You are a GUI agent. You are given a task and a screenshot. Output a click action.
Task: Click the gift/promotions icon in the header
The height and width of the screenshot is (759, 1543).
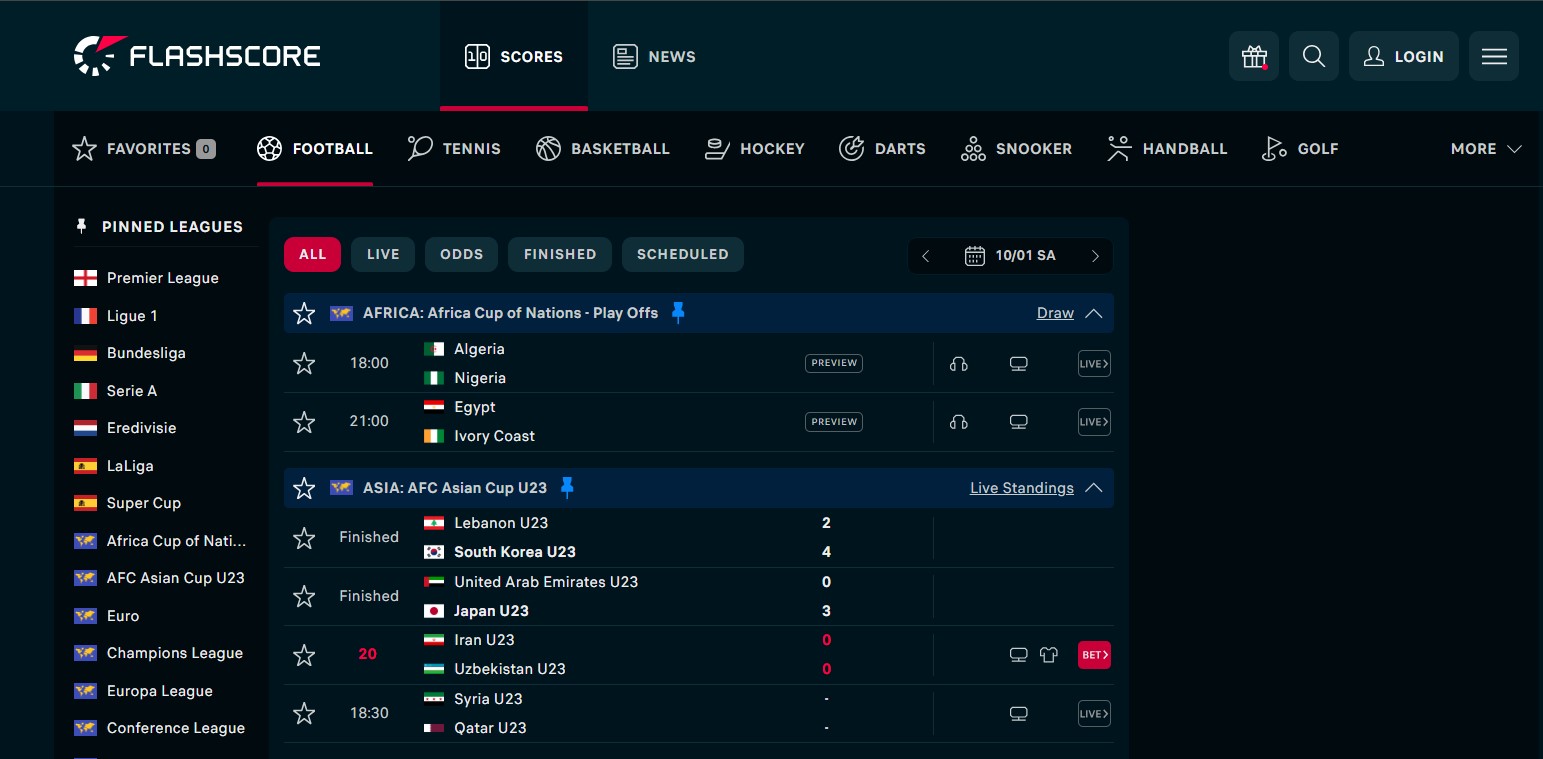1253,56
